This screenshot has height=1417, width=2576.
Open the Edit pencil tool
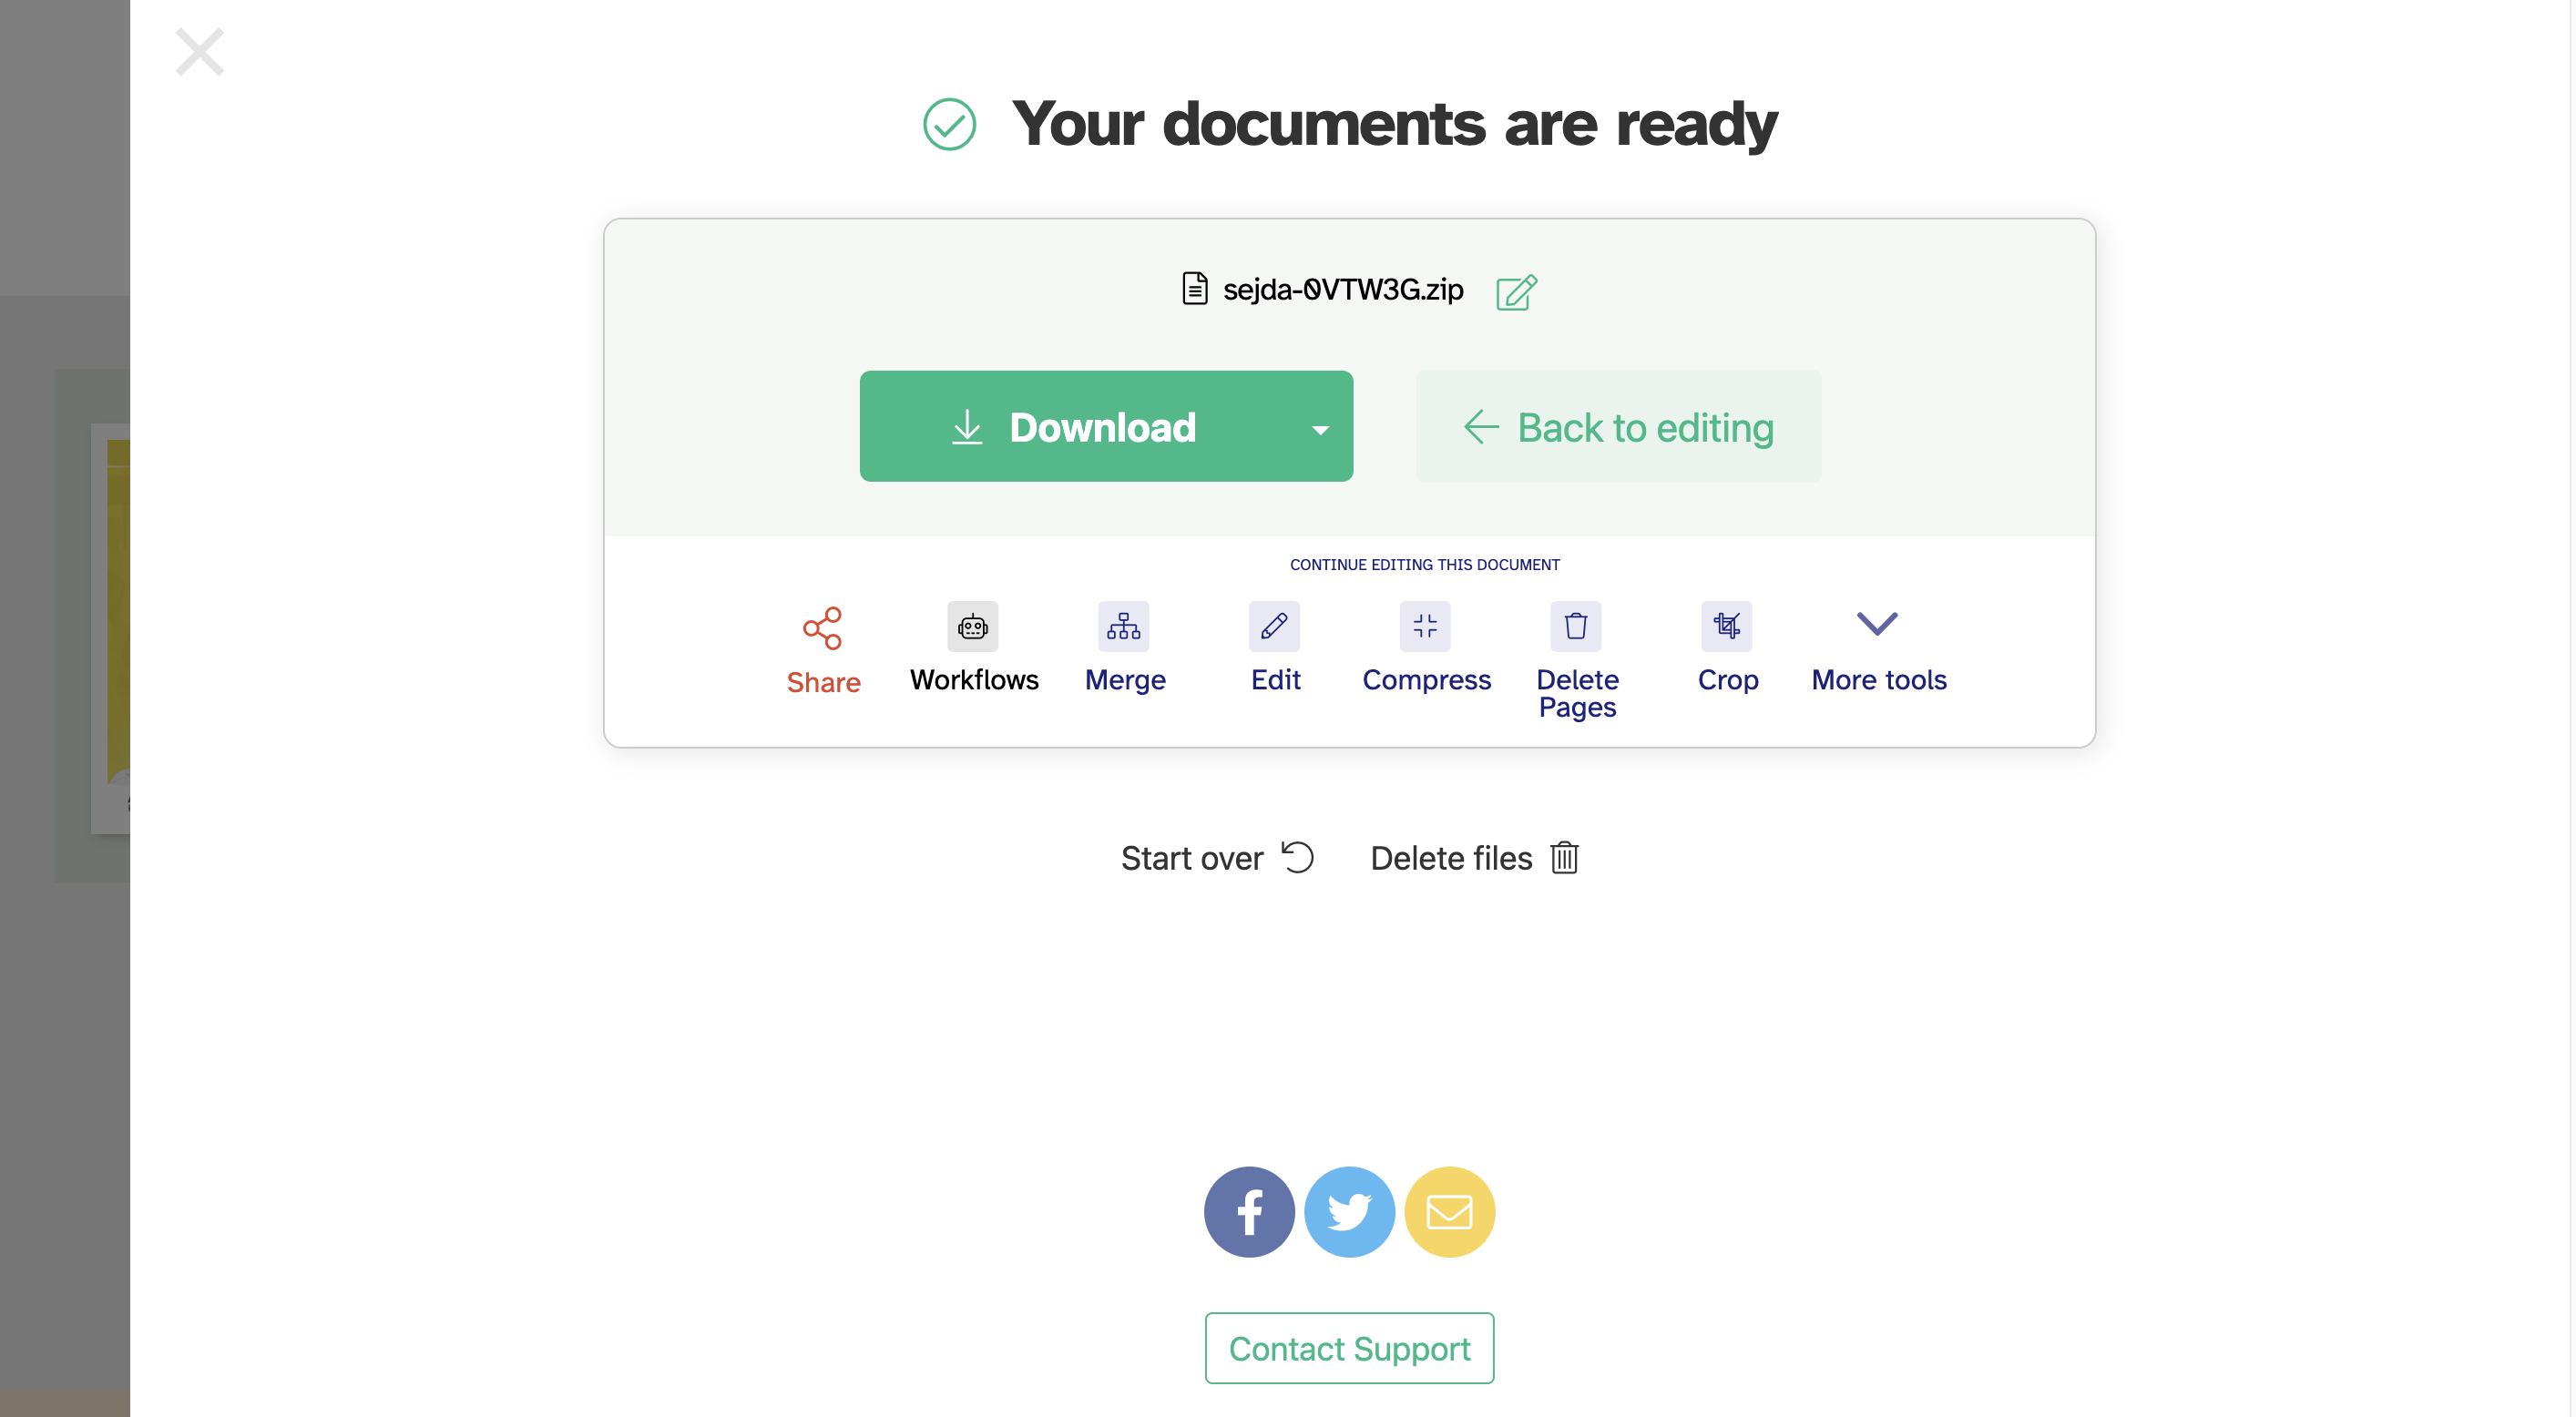[1274, 627]
